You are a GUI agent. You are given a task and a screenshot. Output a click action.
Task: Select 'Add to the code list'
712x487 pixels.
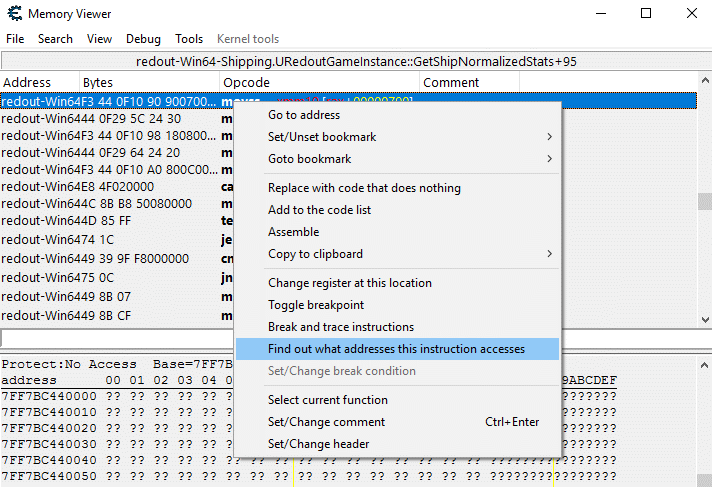point(319,210)
